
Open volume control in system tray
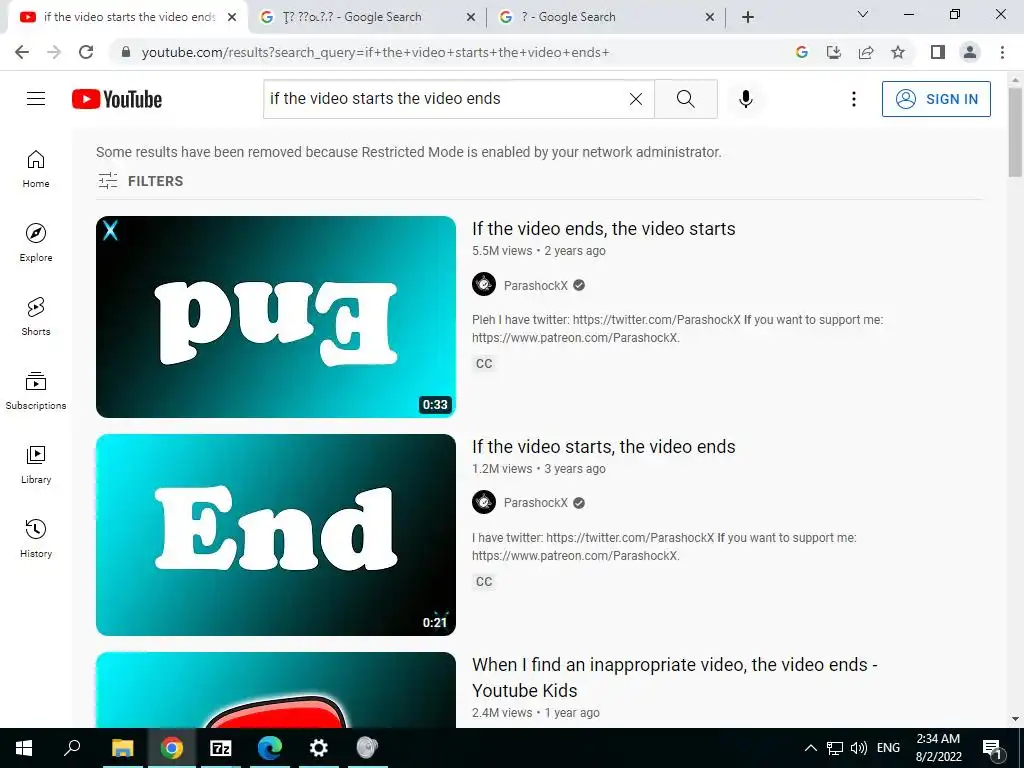pyautogui.click(x=859, y=748)
